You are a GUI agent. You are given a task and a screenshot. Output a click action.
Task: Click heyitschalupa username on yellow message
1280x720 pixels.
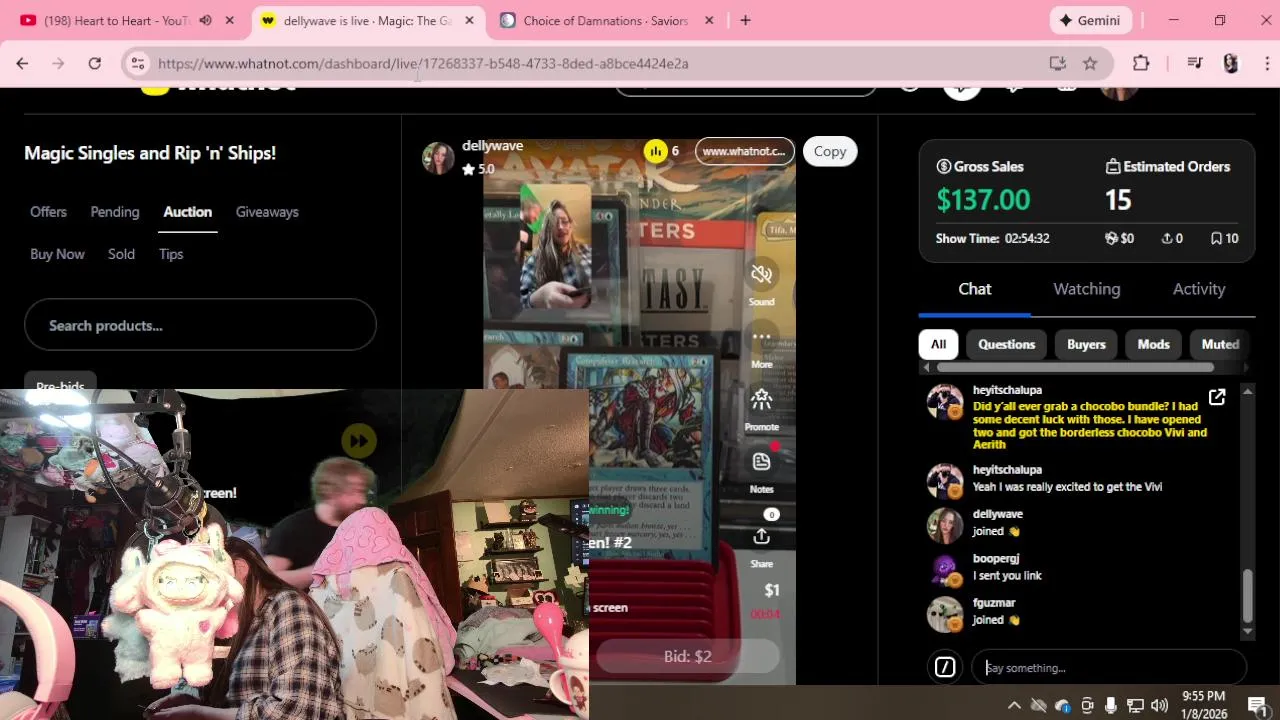1007,390
